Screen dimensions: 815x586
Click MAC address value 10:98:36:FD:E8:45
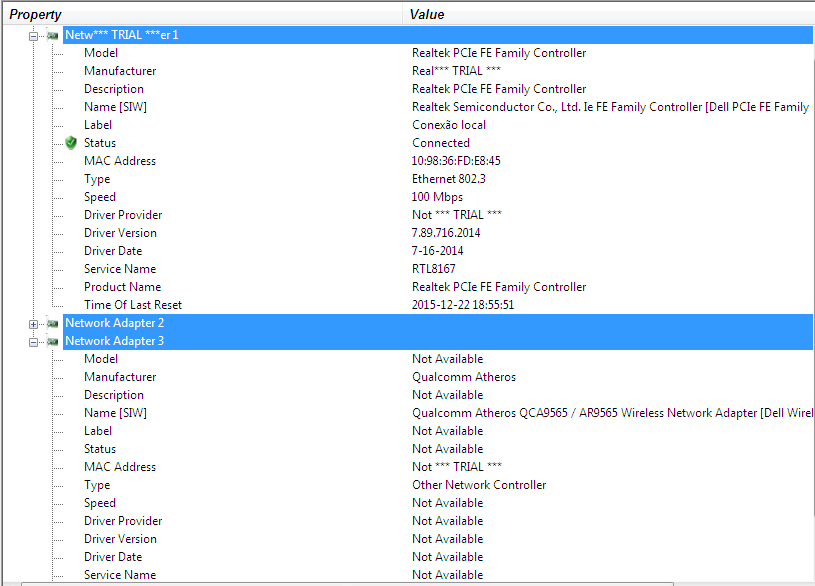point(456,161)
